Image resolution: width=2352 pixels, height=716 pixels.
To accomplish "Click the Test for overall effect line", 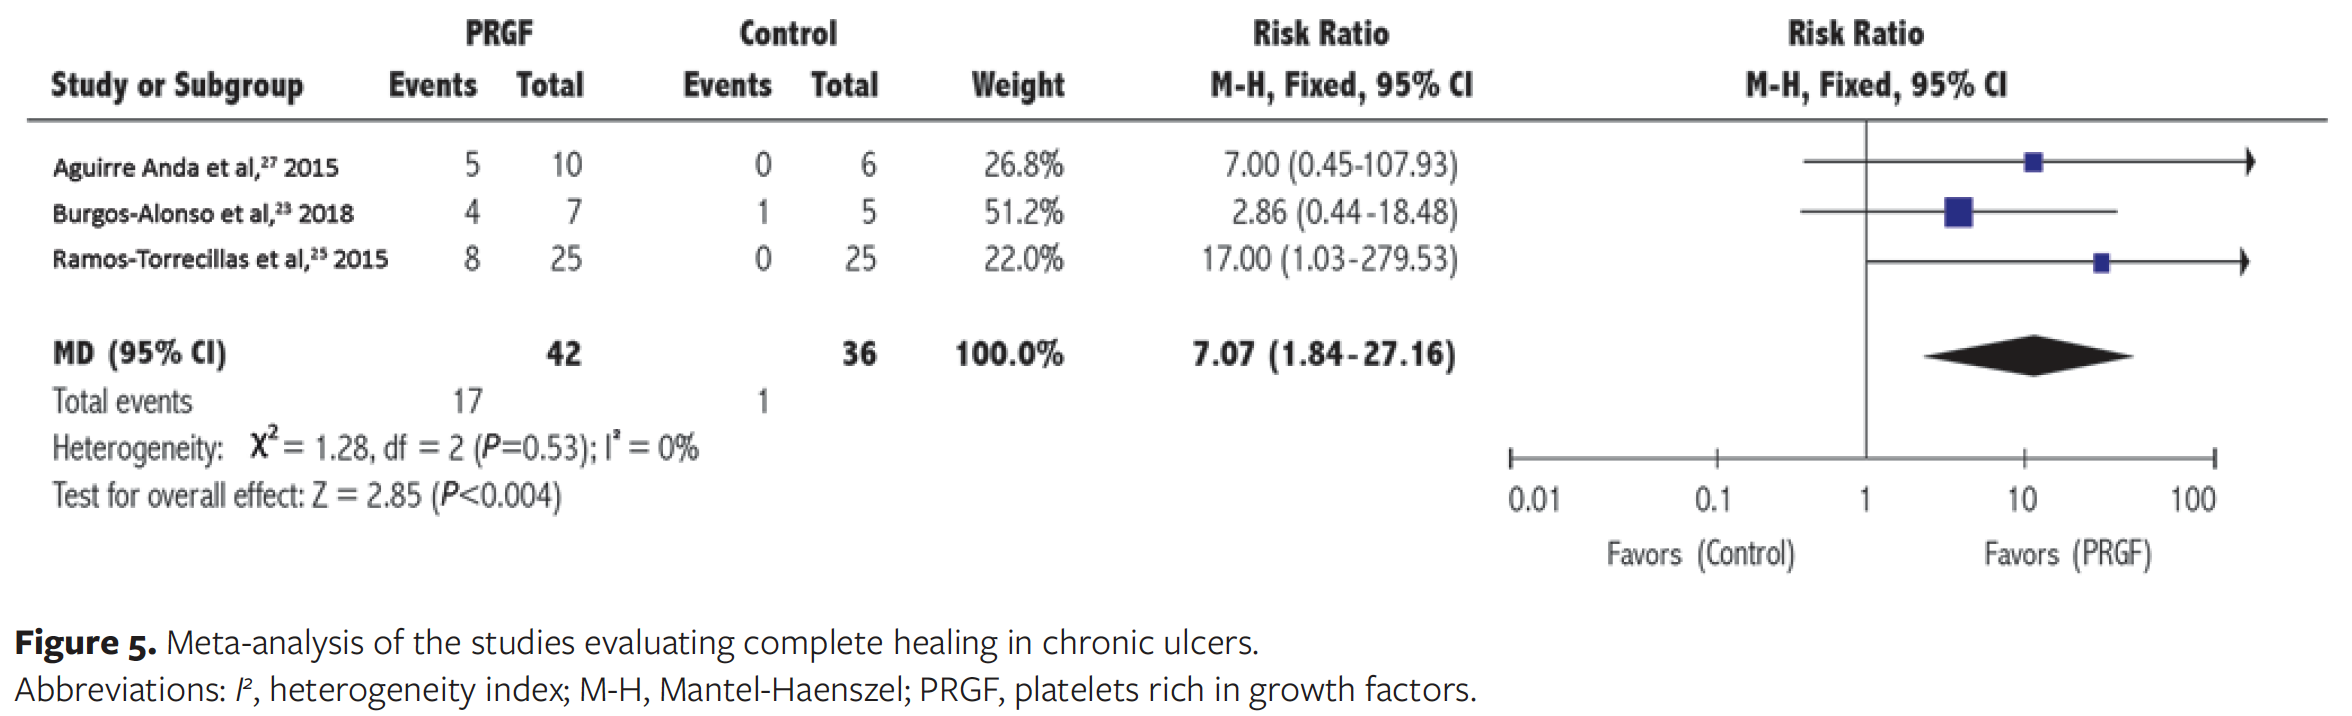I will 306,495.
